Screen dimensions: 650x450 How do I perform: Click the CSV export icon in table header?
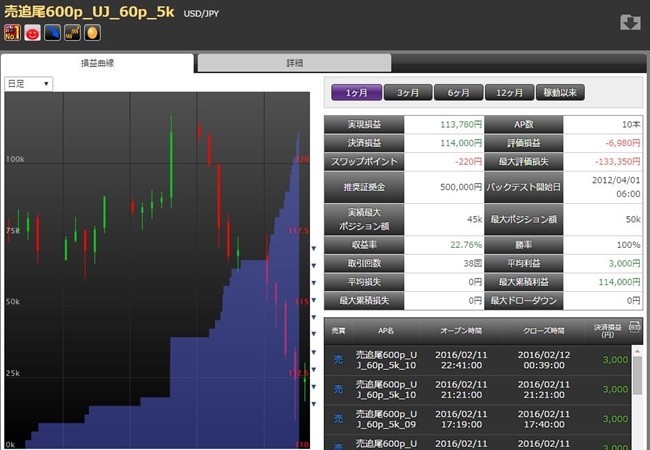(636, 326)
